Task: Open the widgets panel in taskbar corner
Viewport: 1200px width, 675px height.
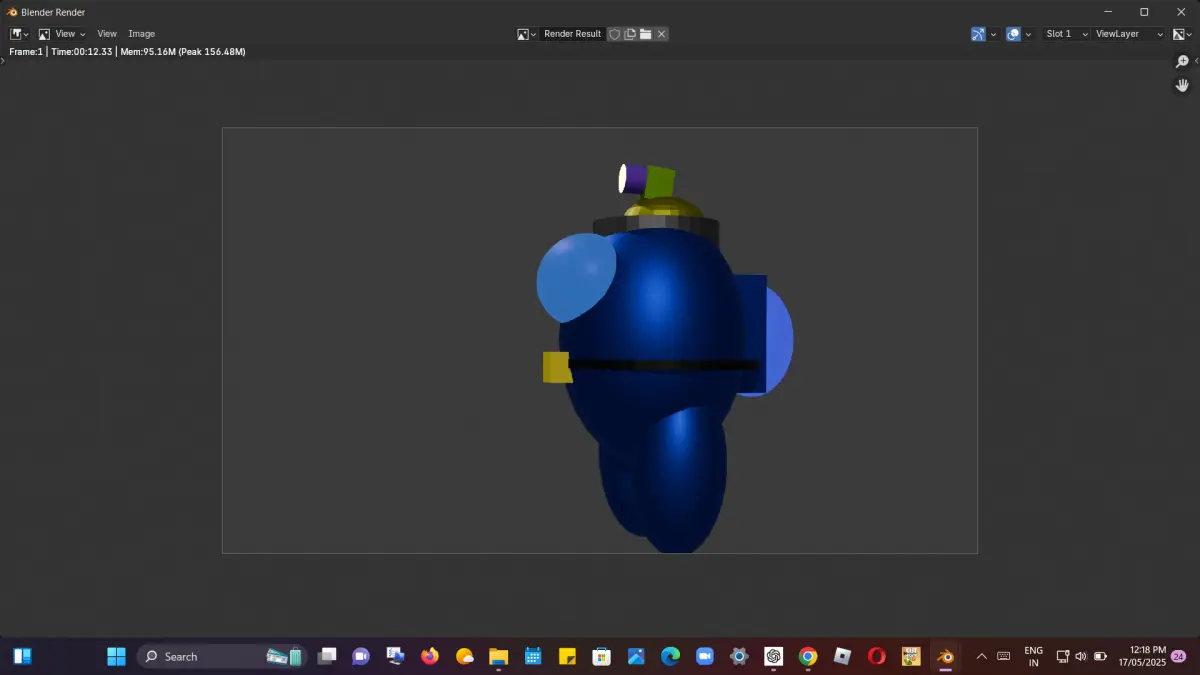Action: point(22,656)
